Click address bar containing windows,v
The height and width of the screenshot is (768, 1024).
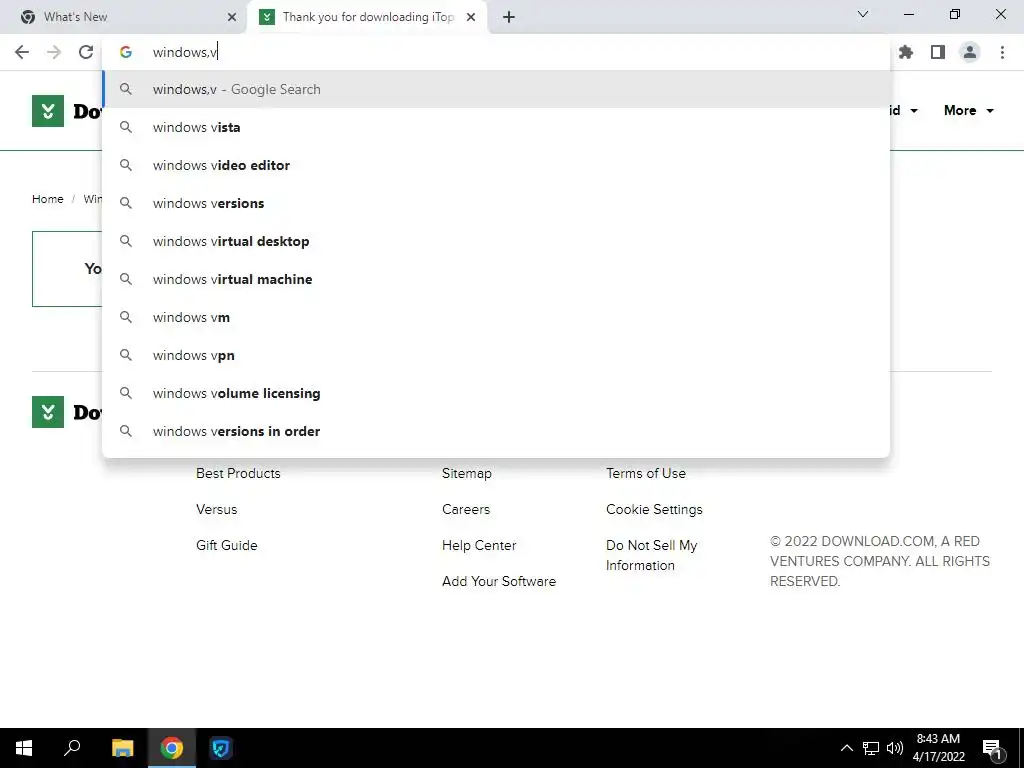pyautogui.click(x=496, y=52)
